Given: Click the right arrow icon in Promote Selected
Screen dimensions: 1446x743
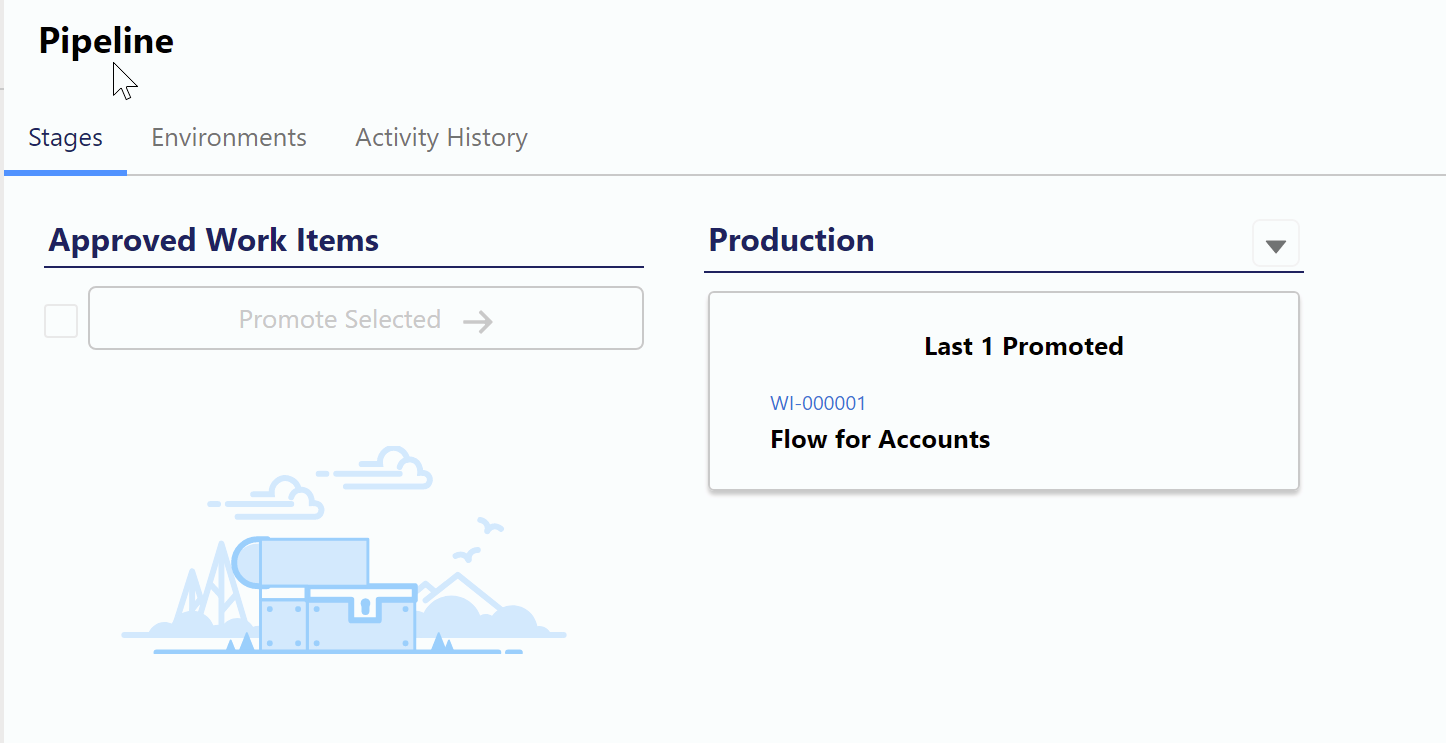Looking at the screenshot, I should click(478, 321).
